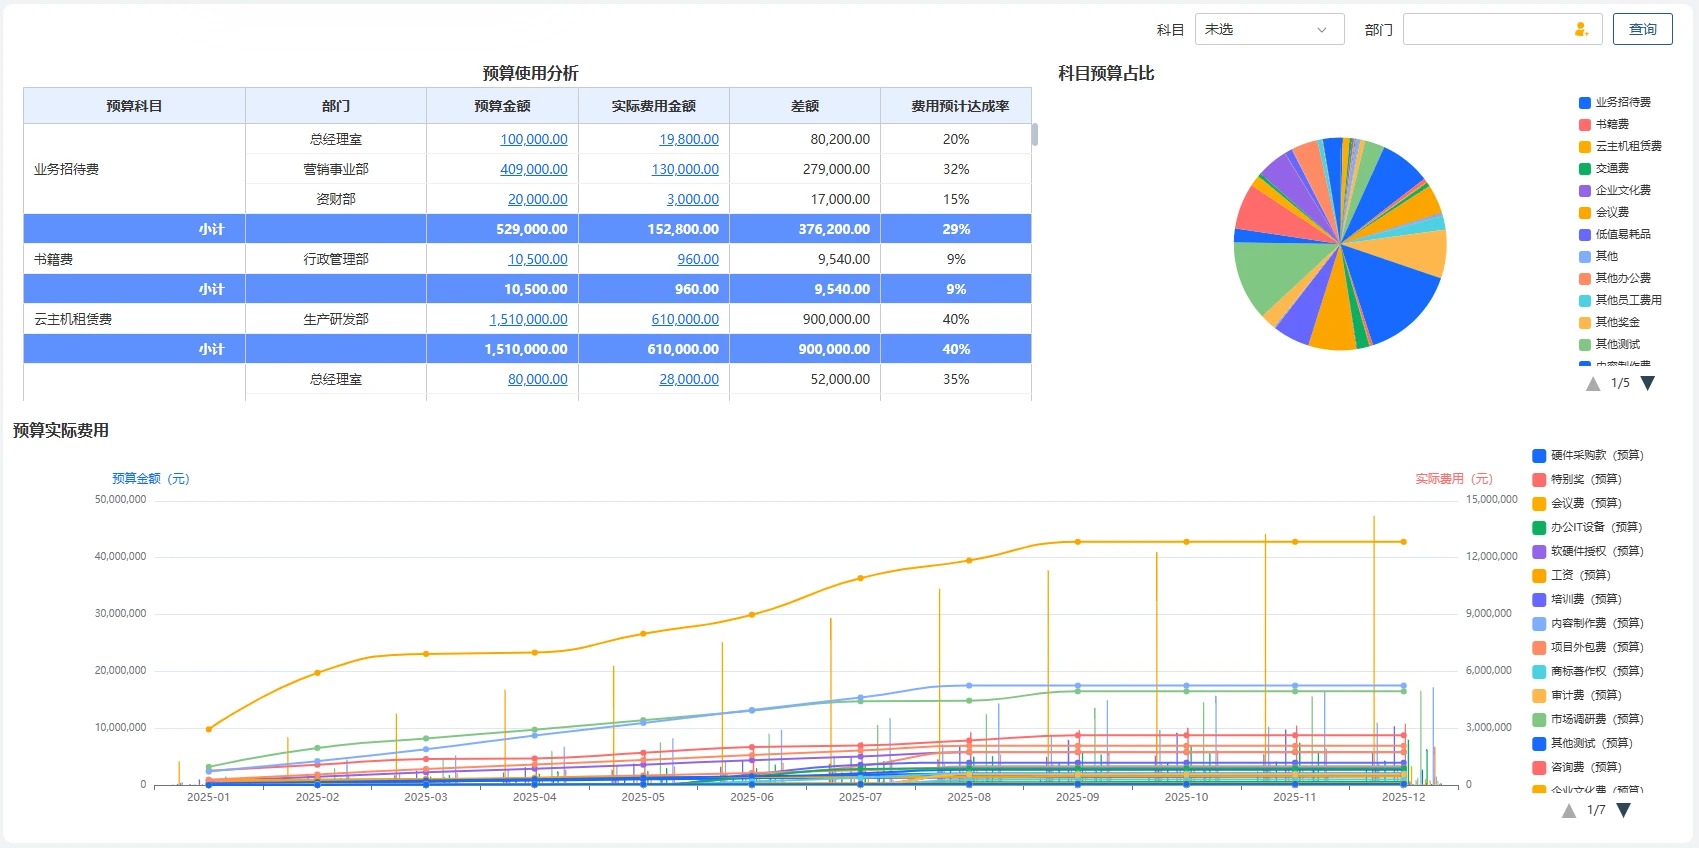
Task: Open budget link 20,000.00 for 资财部
Action: [537, 199]
